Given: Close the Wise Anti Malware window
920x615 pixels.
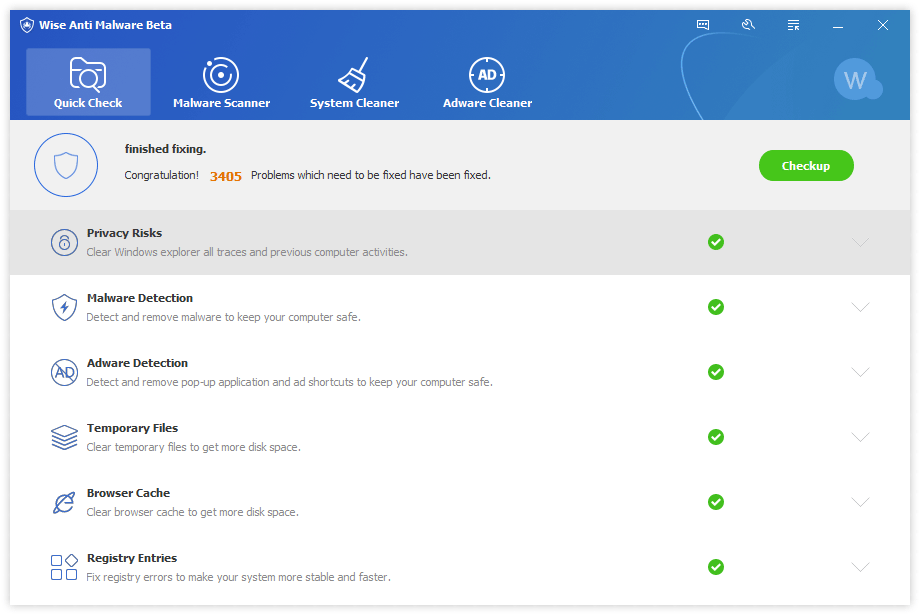Looking at the screenshot, I should [882, 25].
